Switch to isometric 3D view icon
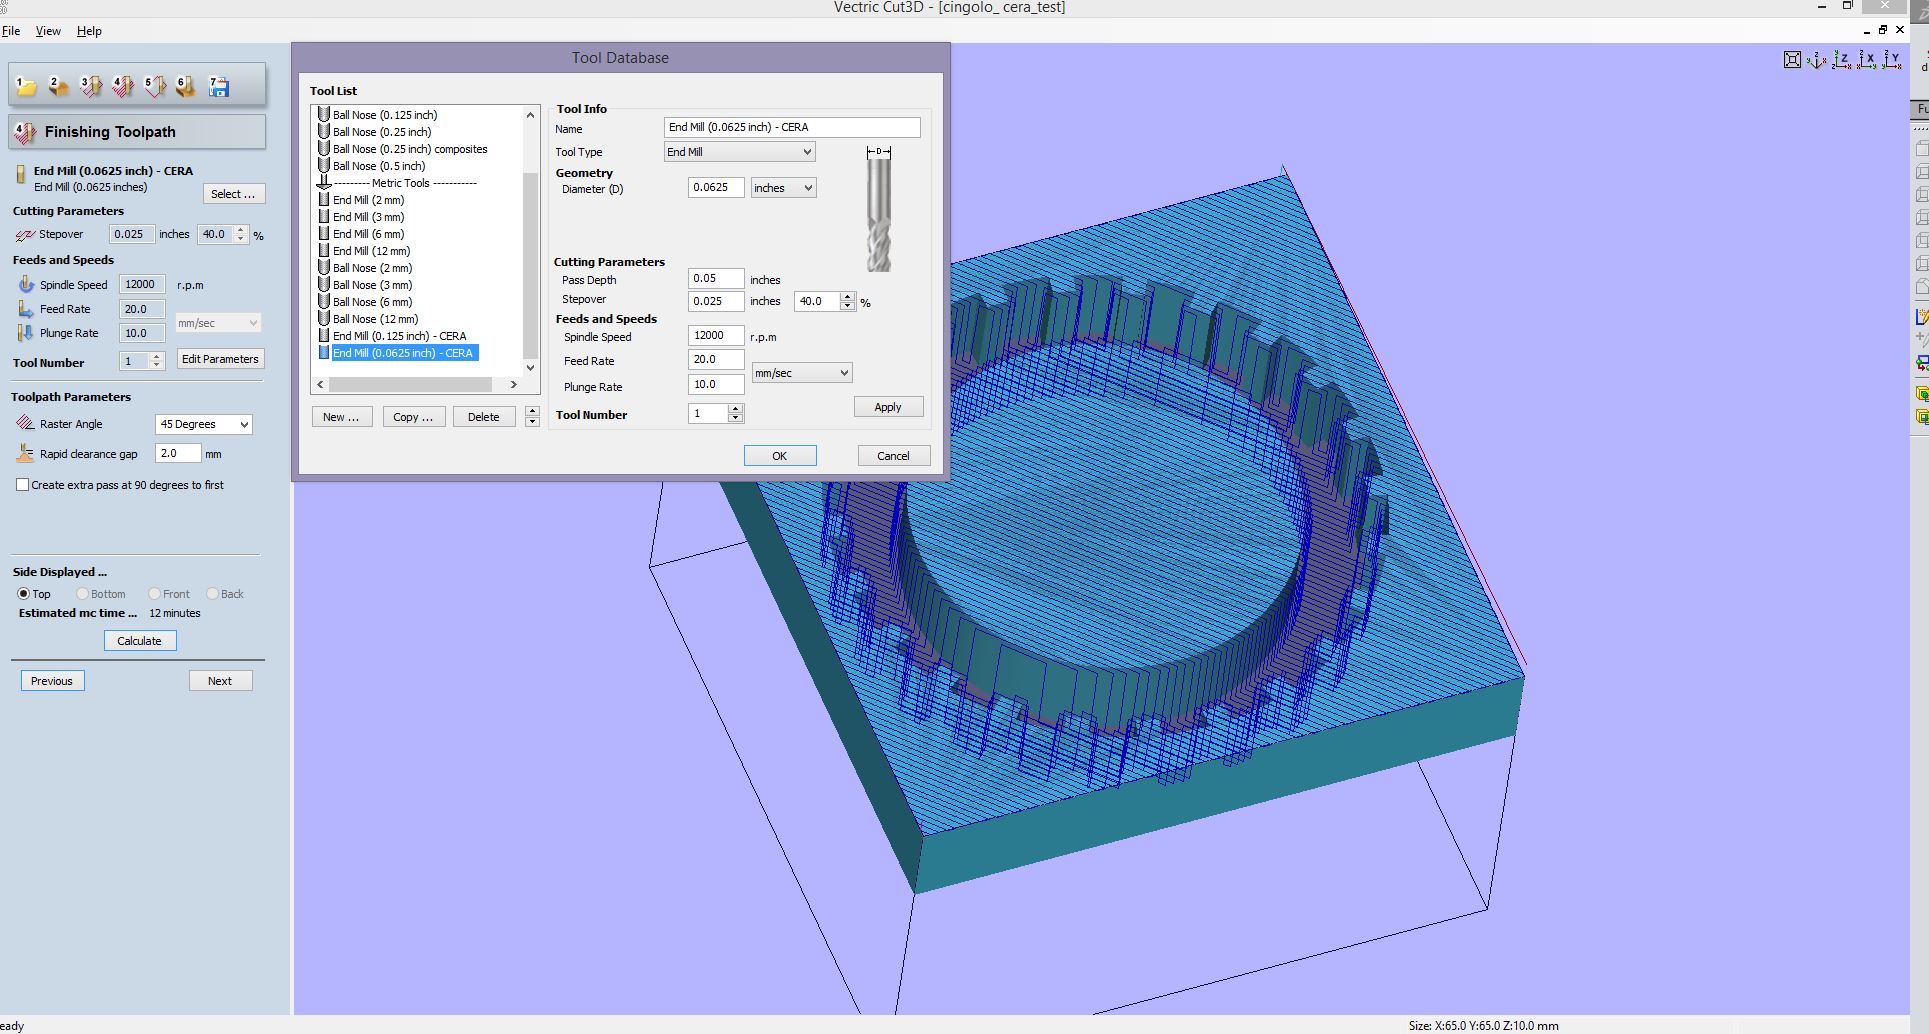Viewport: 1929px width, 1034px height. click(1817, 60)
